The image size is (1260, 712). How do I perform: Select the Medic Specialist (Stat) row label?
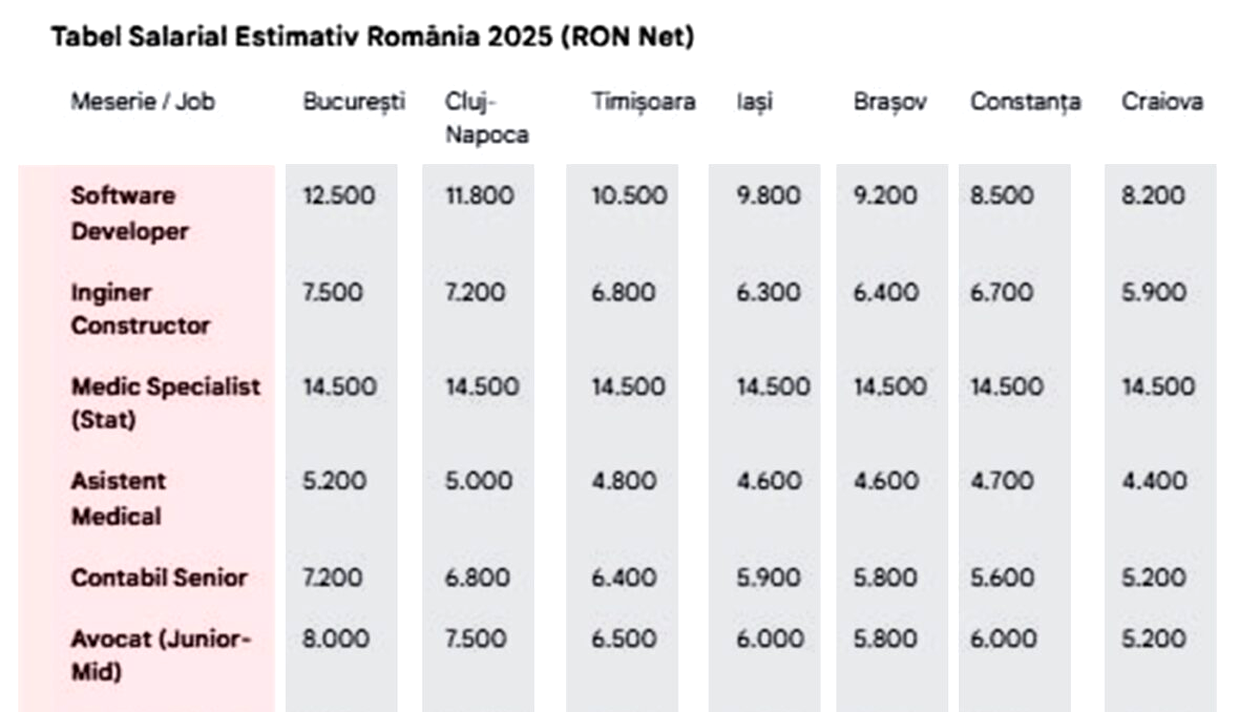(x=165, y=403)
